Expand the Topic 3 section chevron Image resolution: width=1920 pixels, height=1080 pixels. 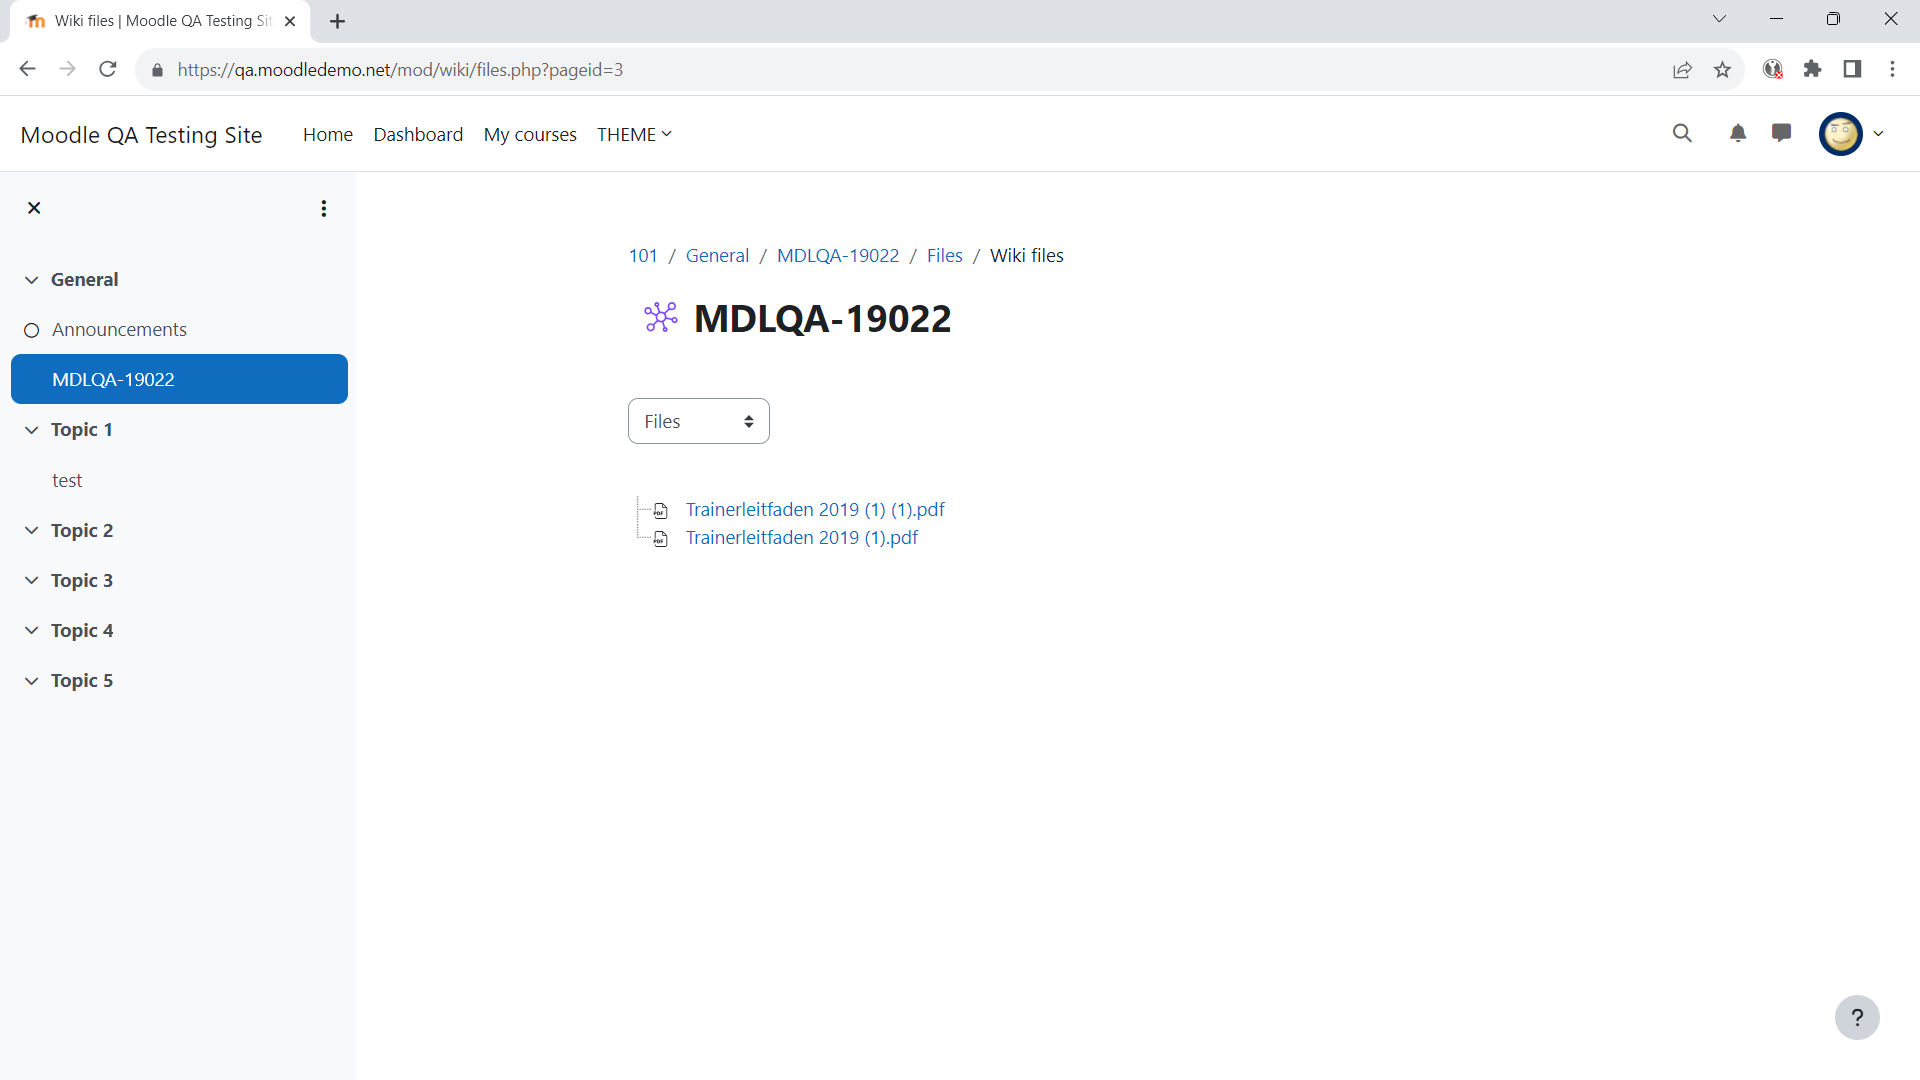pyautogui.click(x=31, y=580)
